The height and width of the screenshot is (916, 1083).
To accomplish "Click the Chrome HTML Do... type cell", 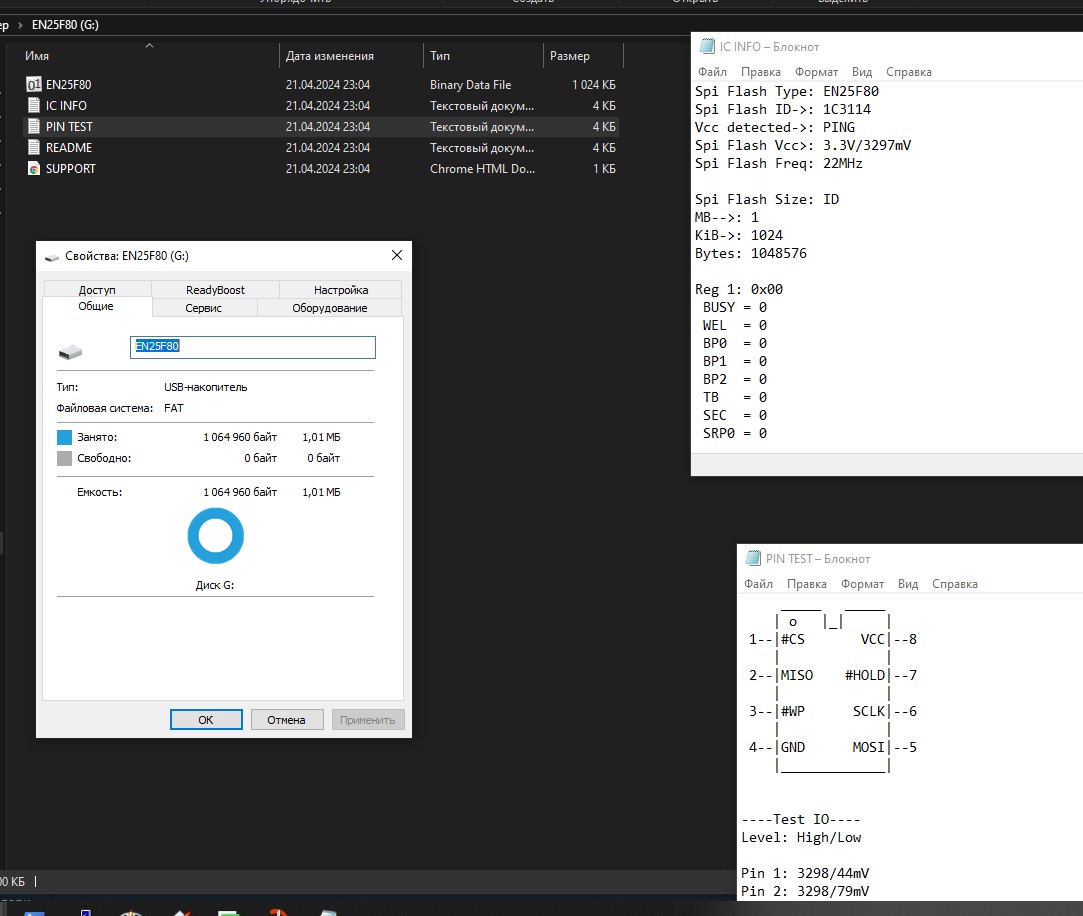I will (482, 169).
